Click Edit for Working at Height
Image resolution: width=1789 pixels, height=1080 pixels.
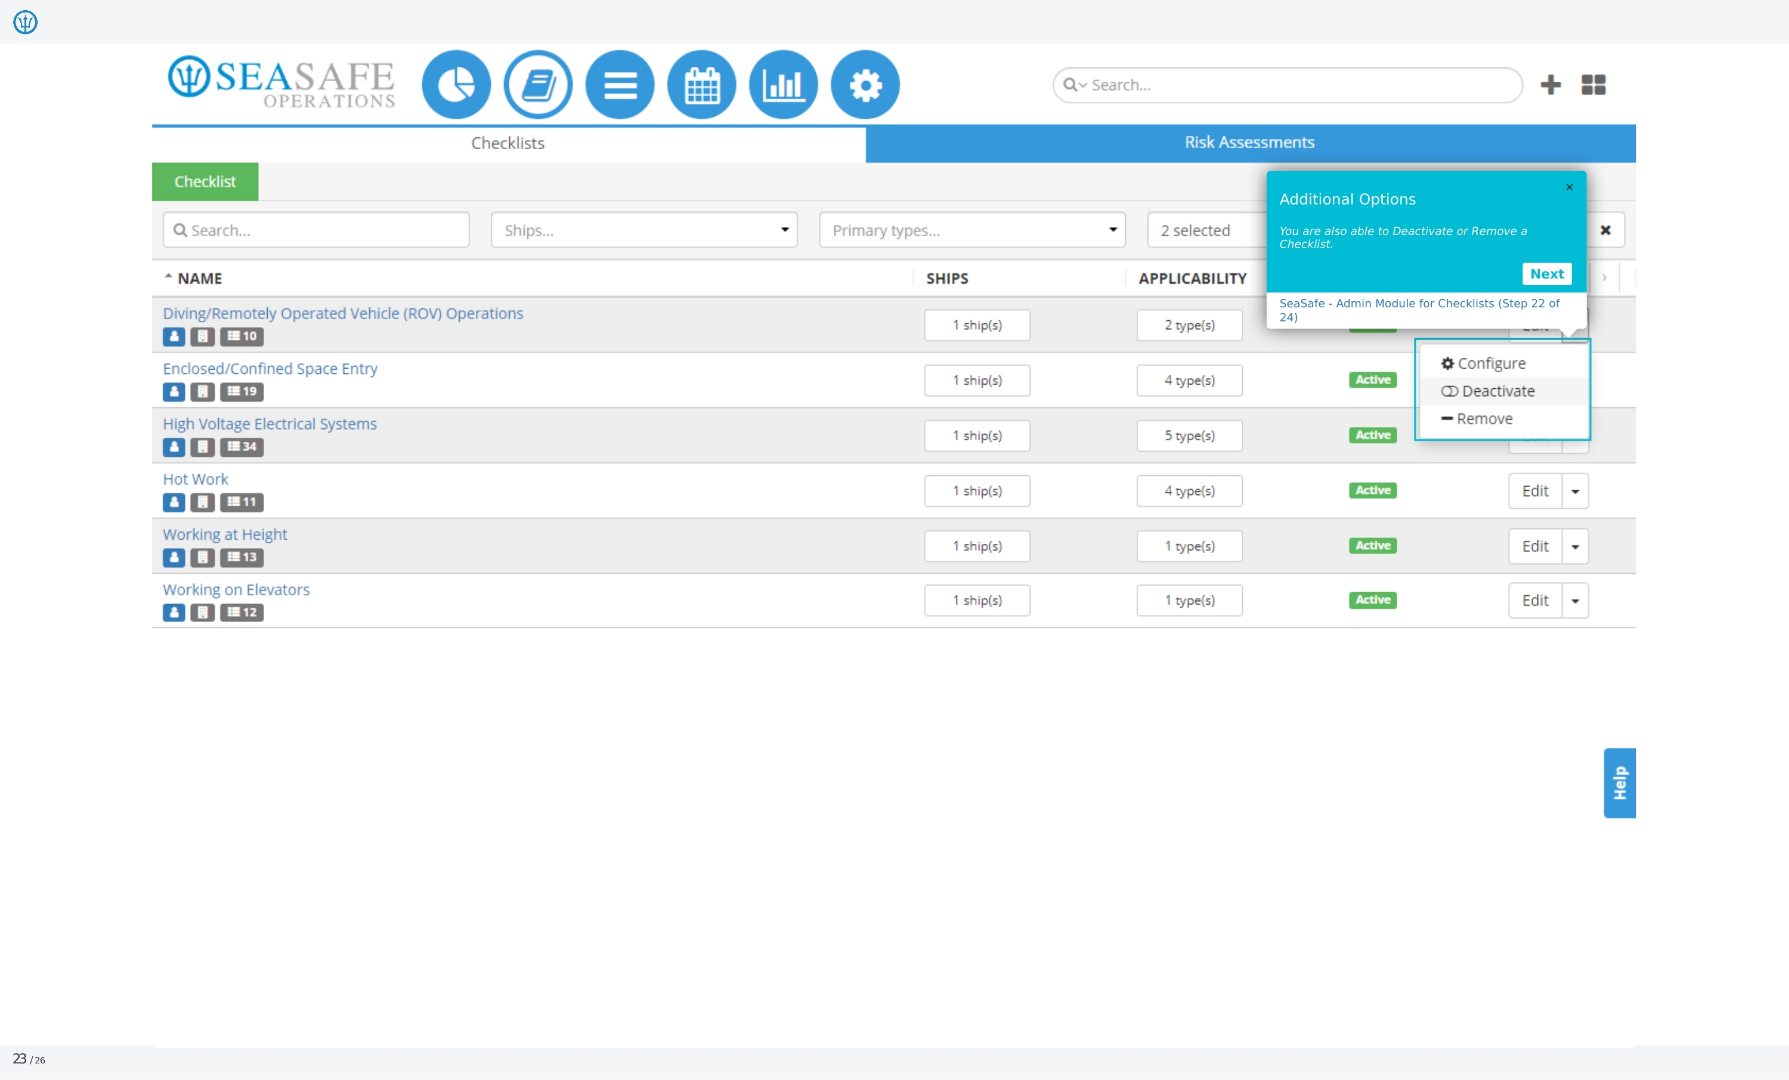[x=1535, y=546]
